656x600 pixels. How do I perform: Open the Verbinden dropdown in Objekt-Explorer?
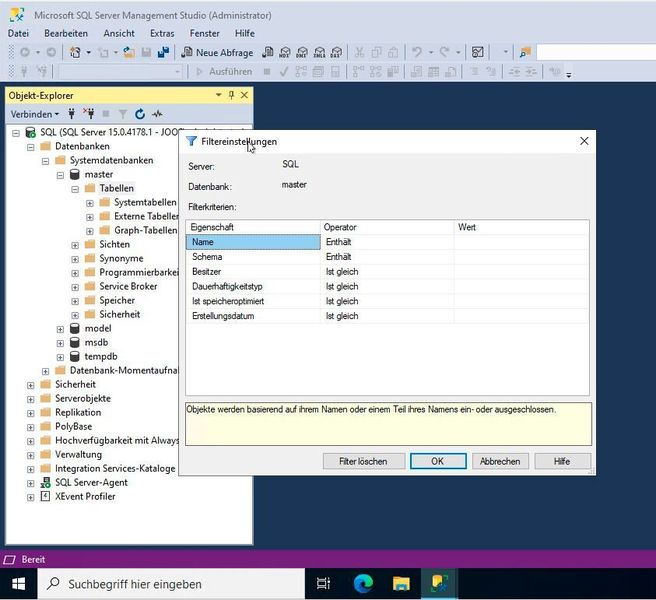point(35,114)
